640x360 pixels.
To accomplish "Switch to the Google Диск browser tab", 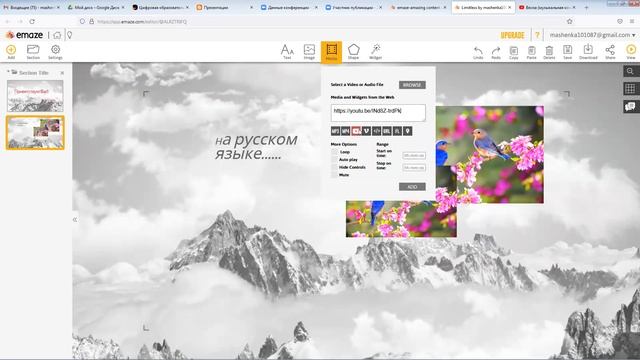I will tap(96, 7).
